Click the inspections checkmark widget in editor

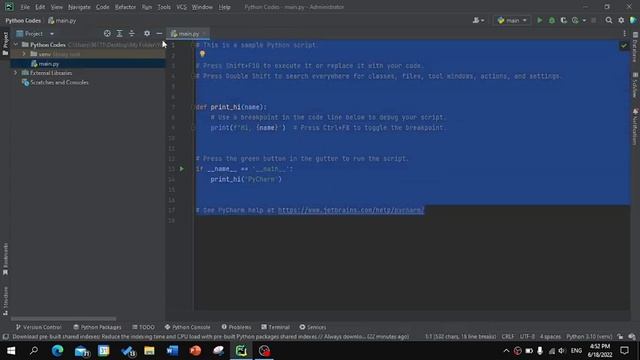tap(624, 46)
